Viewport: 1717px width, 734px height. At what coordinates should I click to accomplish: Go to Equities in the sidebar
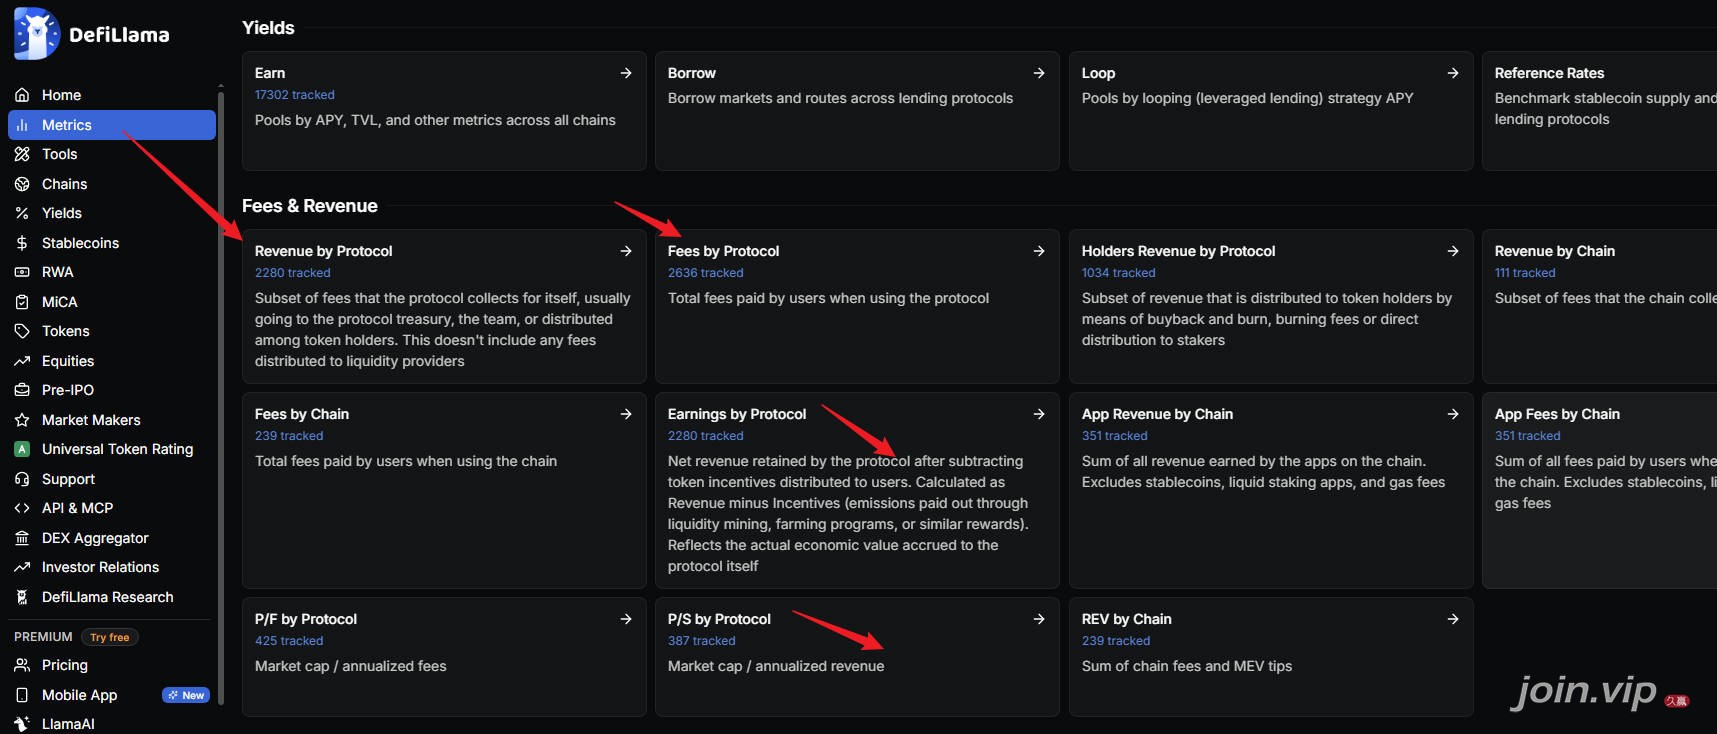[x=112, y=361]
